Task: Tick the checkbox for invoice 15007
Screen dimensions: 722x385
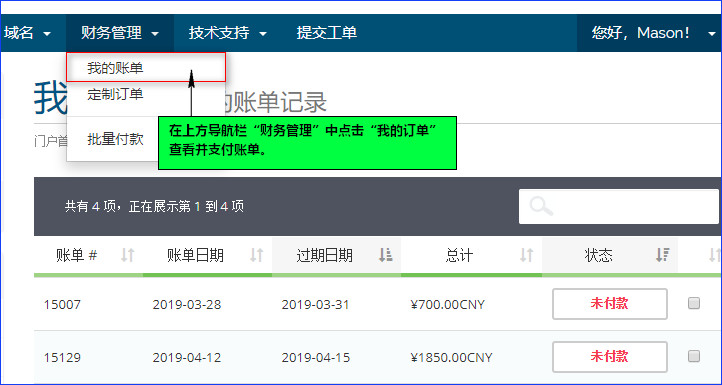Action: [x=693, y=303]
